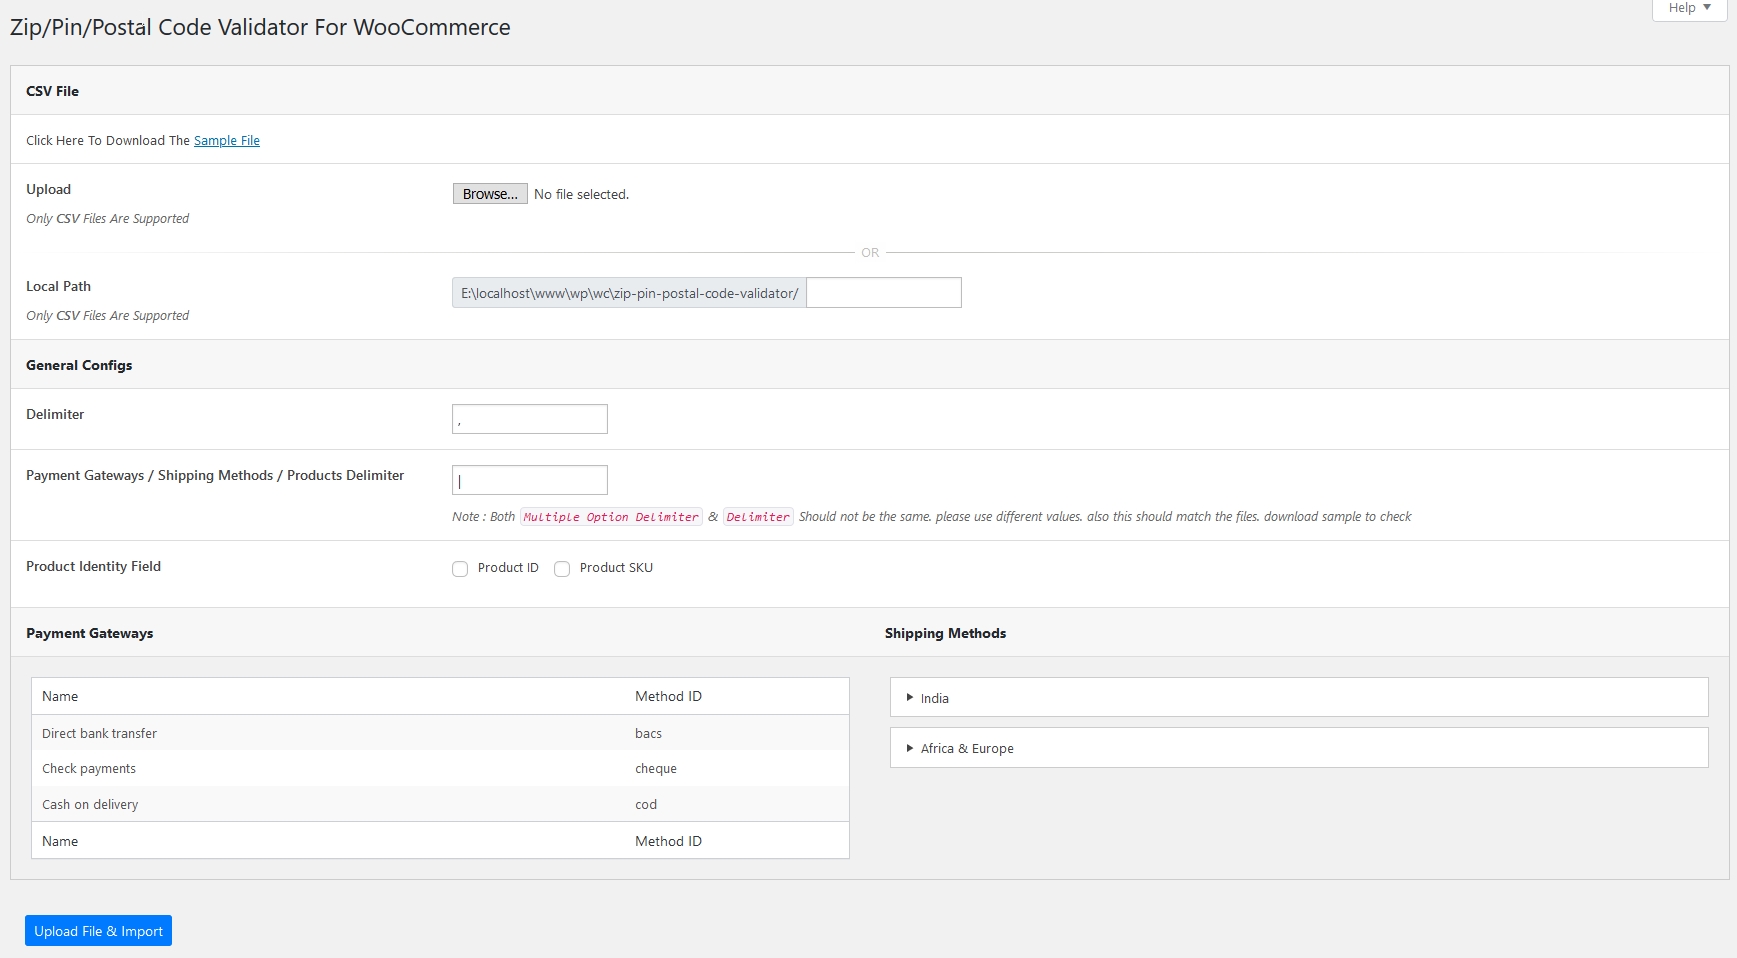Open the Help dropdown
This screenshot has width=1737, height=958.
(1687, 8)
